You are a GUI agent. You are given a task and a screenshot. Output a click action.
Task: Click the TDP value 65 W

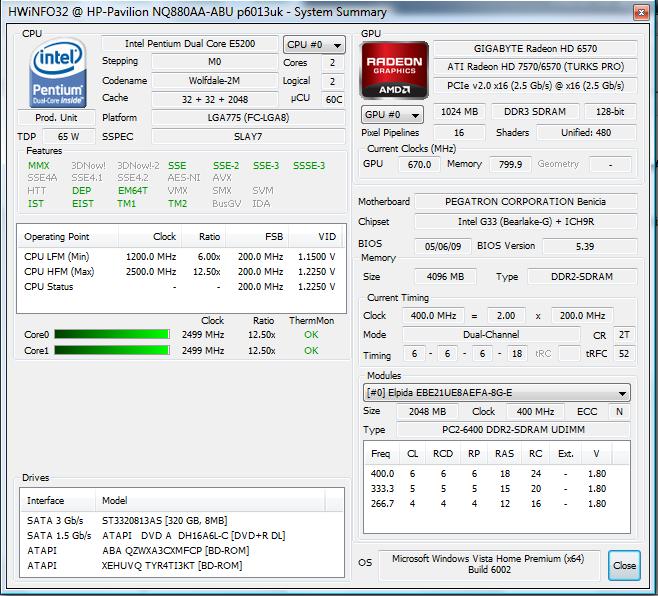pos(68,136)
